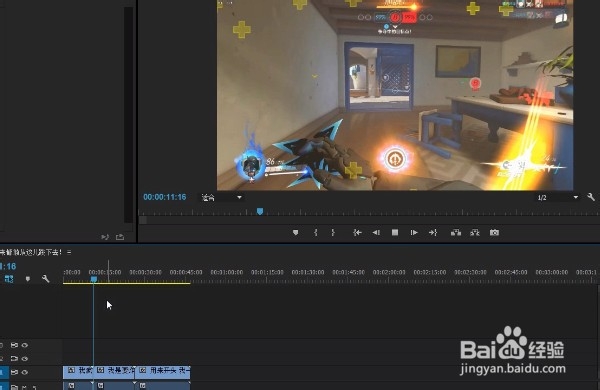Click the export arrow-box icon in the left panel
Viewport: 600px width, 390px height.
(x=120, y=237)
